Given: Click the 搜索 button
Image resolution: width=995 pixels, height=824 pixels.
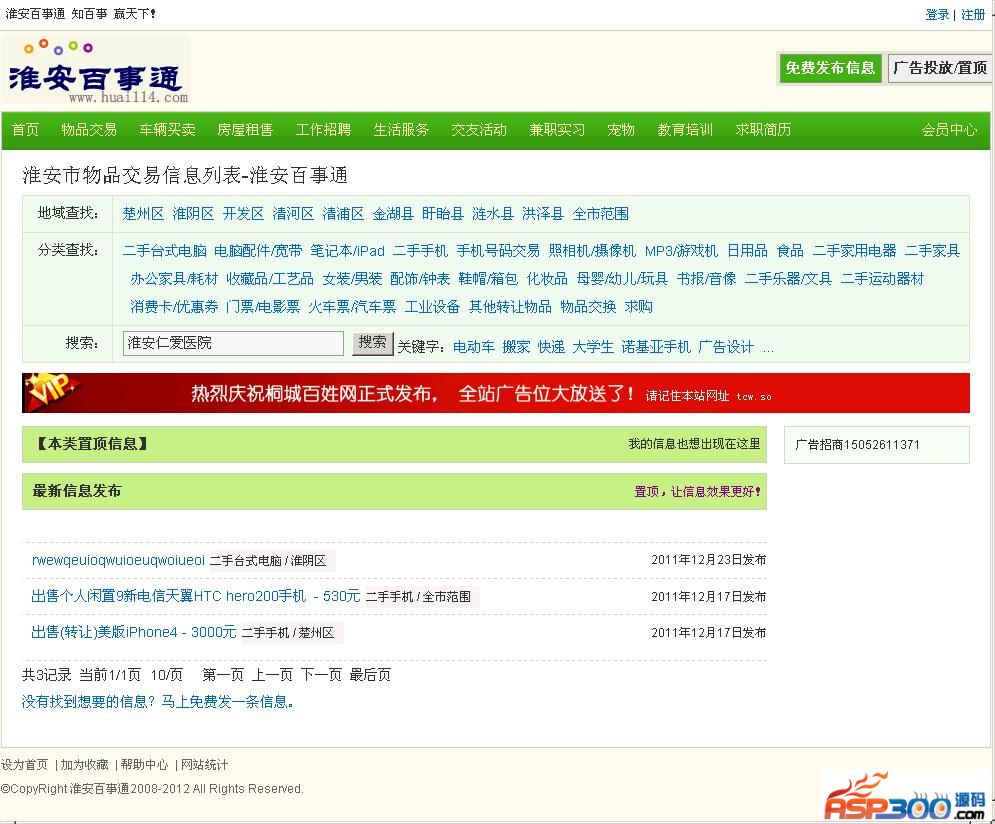Looking at the screenshot, I should point(372,343).
